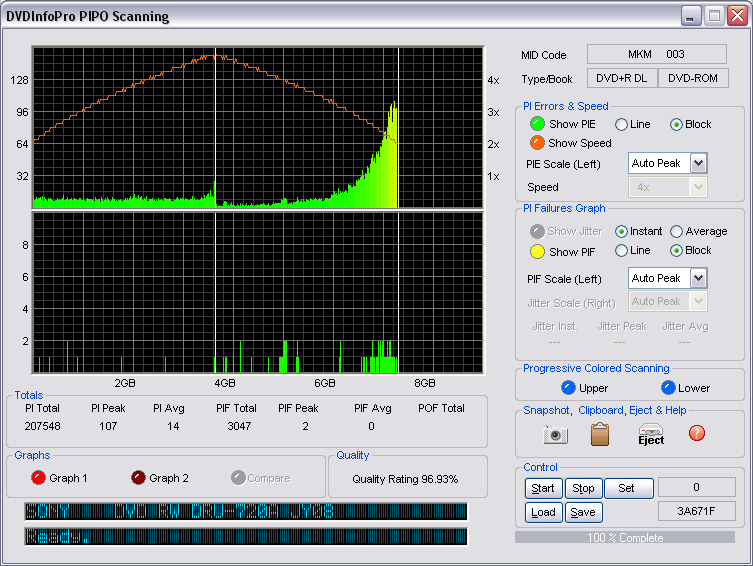
Task: Start the PIPO scan
Action: [543, 488]
